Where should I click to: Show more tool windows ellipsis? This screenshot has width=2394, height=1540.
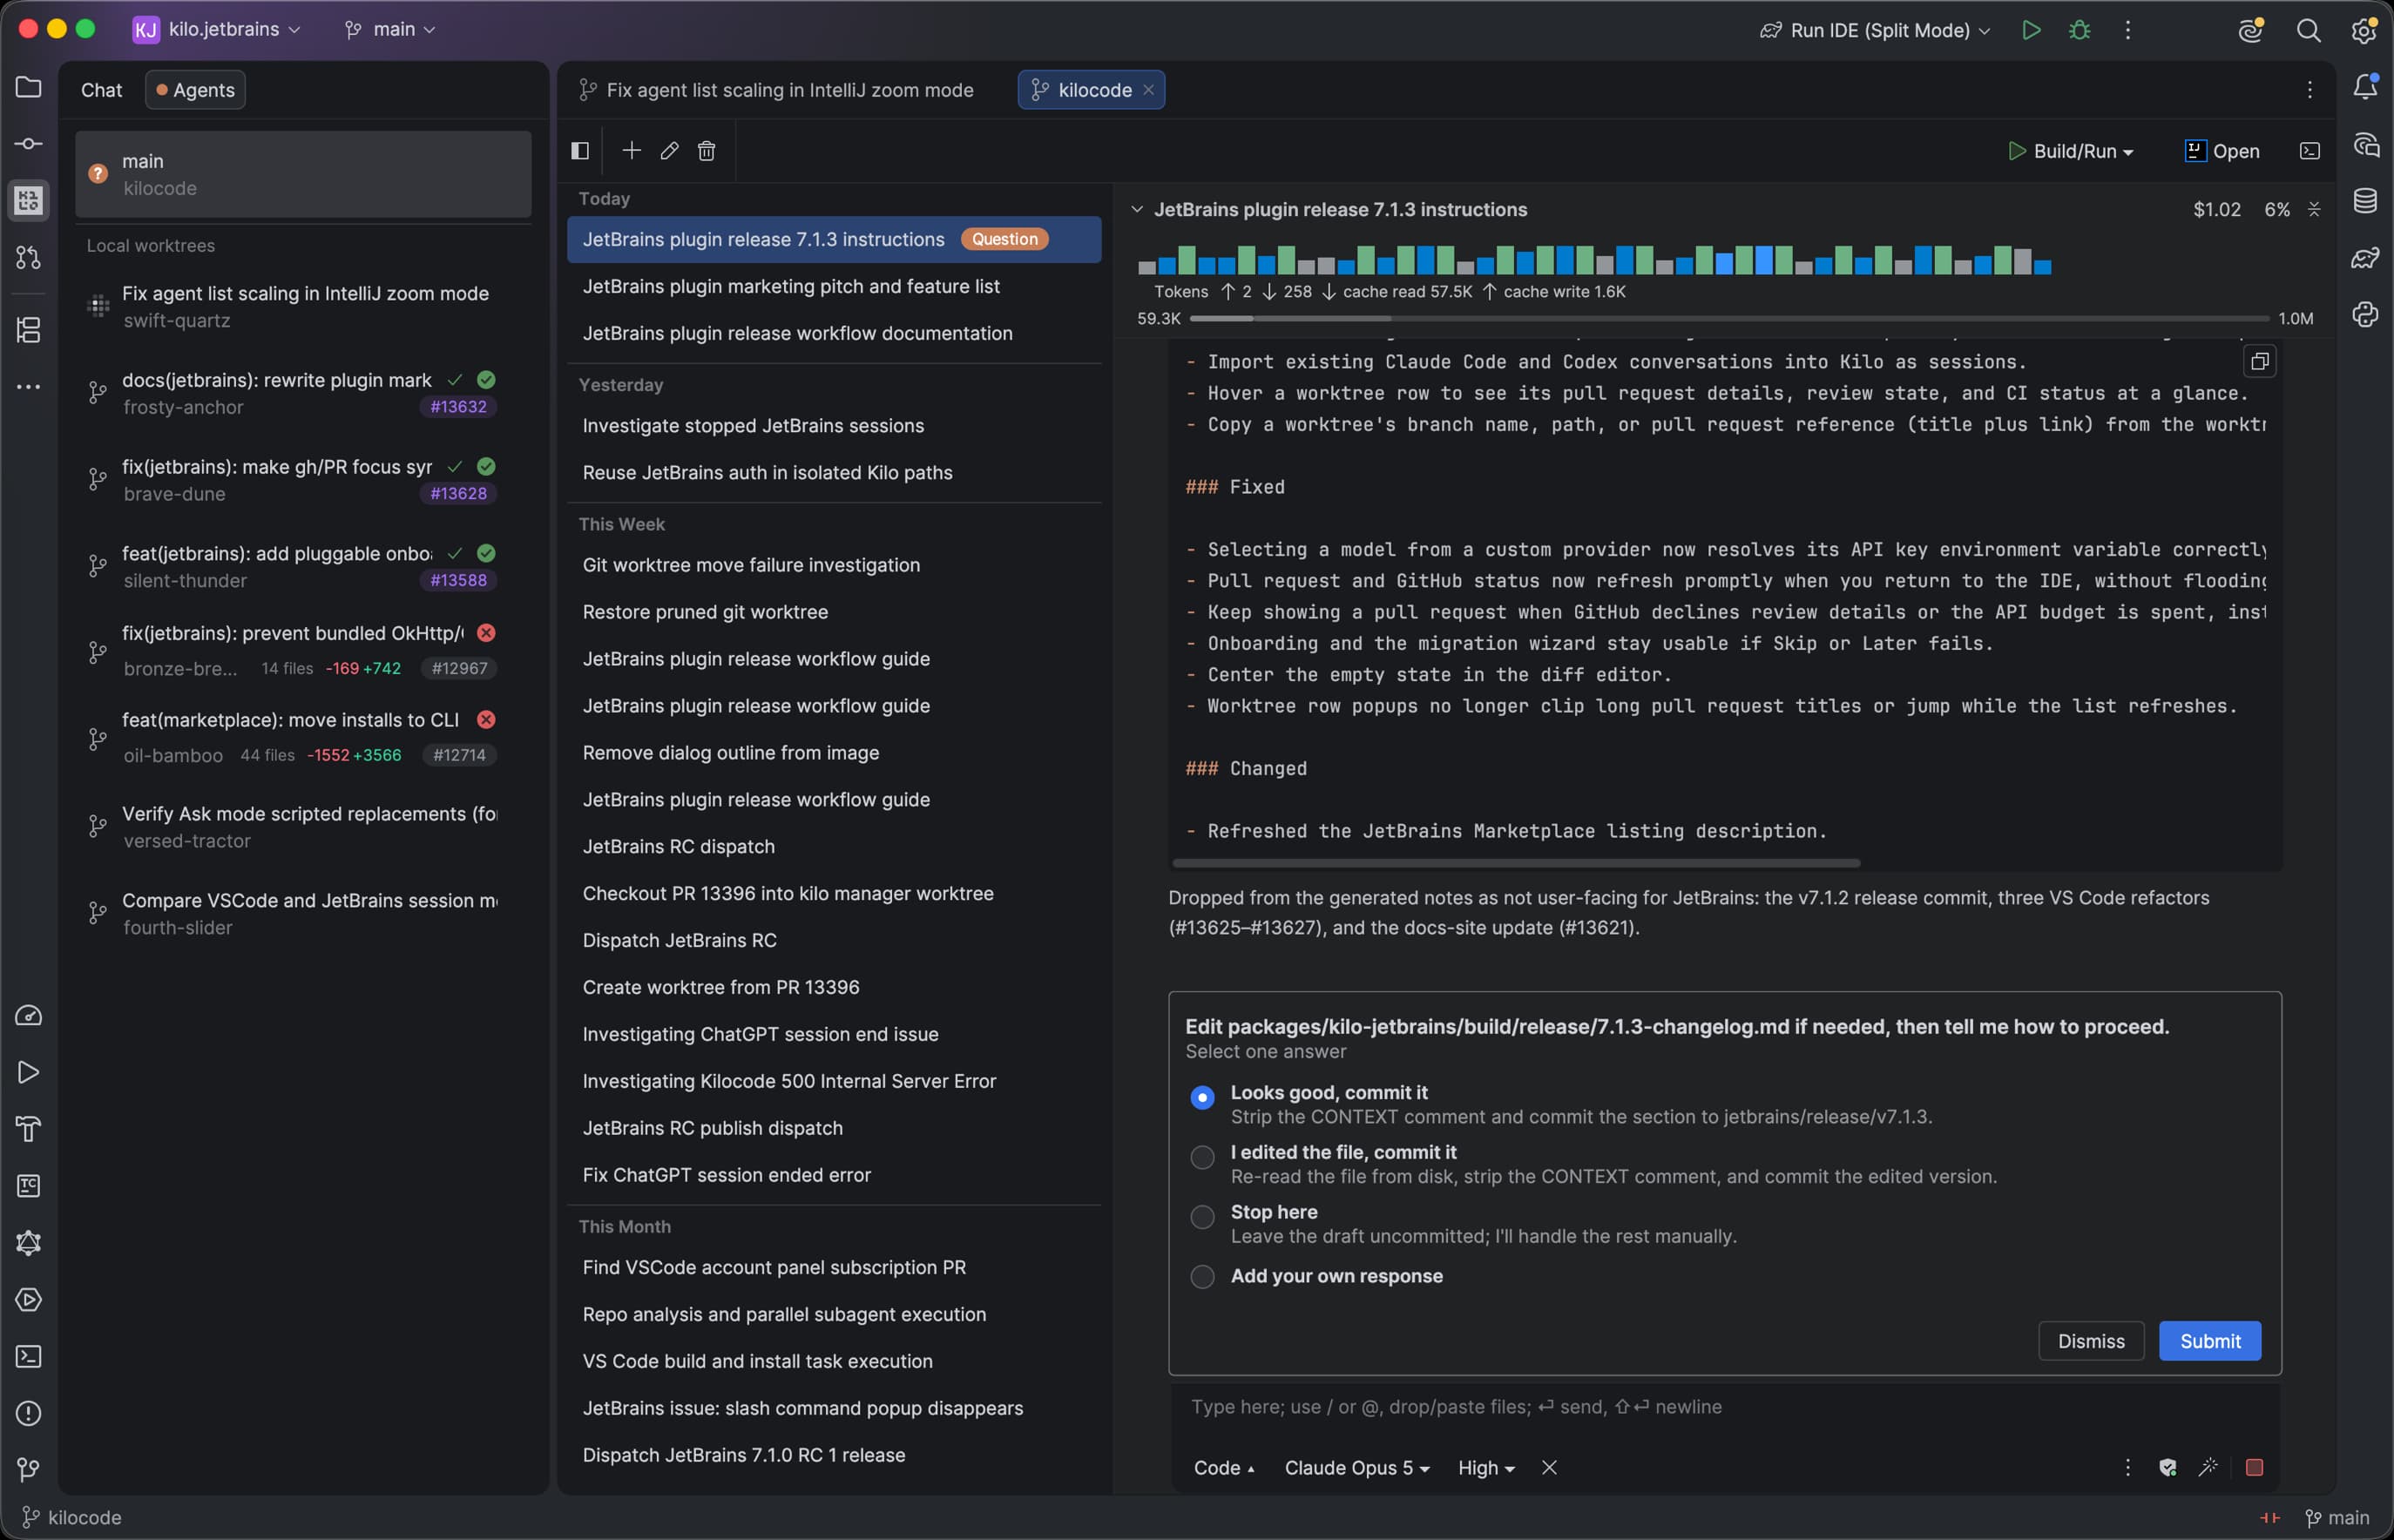pyautogui.click(x=28, y=387)
